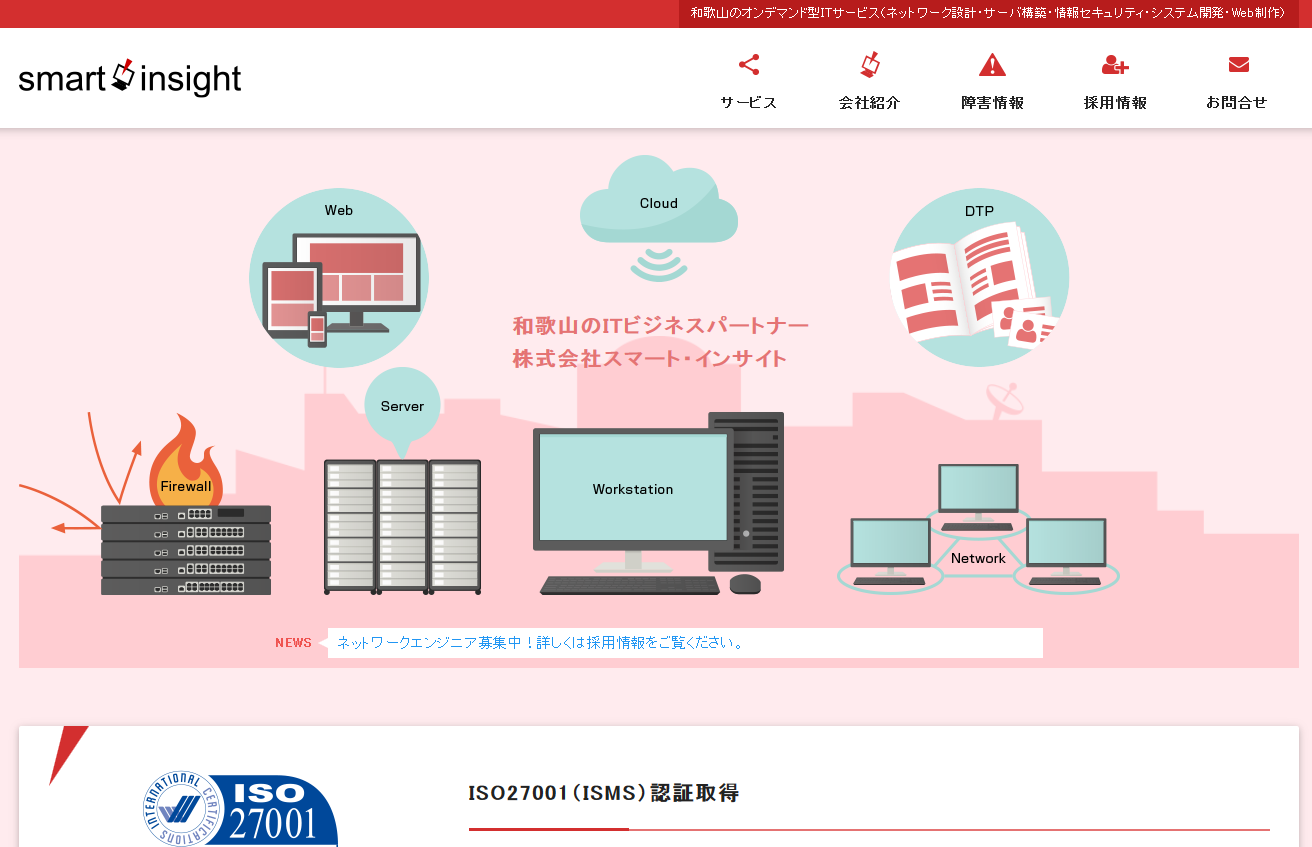
Task: Click the Web devices illustration
Action: pos(339,278)
